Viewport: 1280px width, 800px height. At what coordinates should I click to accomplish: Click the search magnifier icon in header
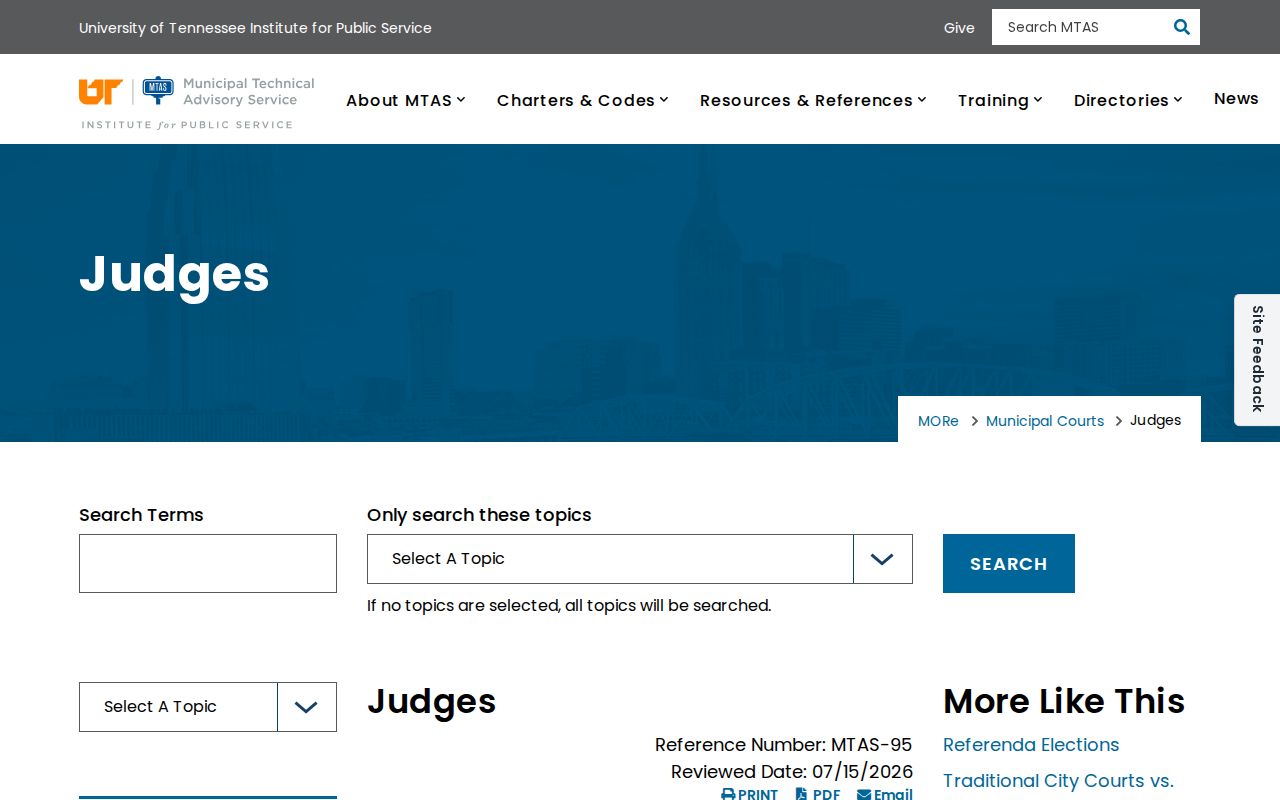tap(1181, 27)
